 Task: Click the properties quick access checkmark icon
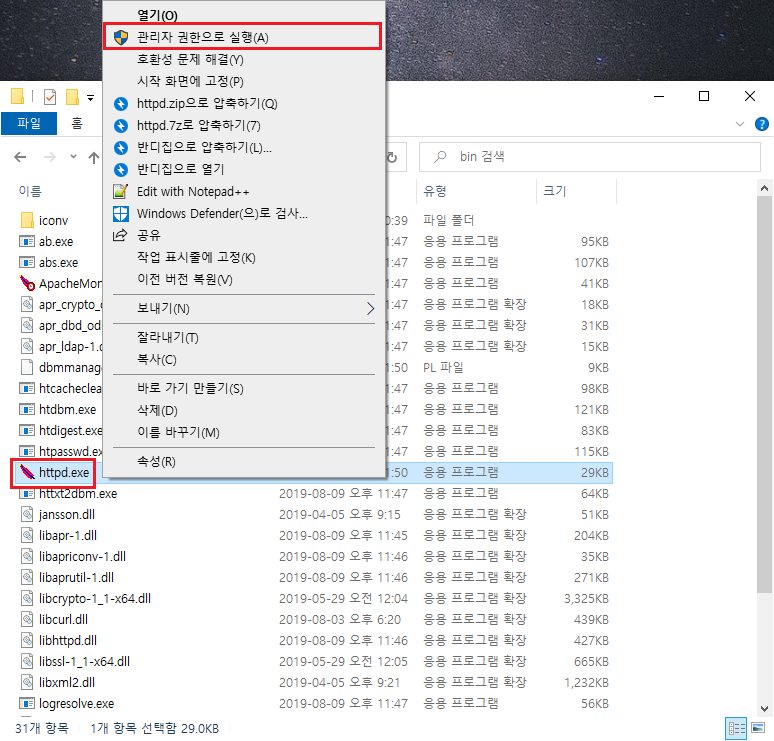coord(50,97)
